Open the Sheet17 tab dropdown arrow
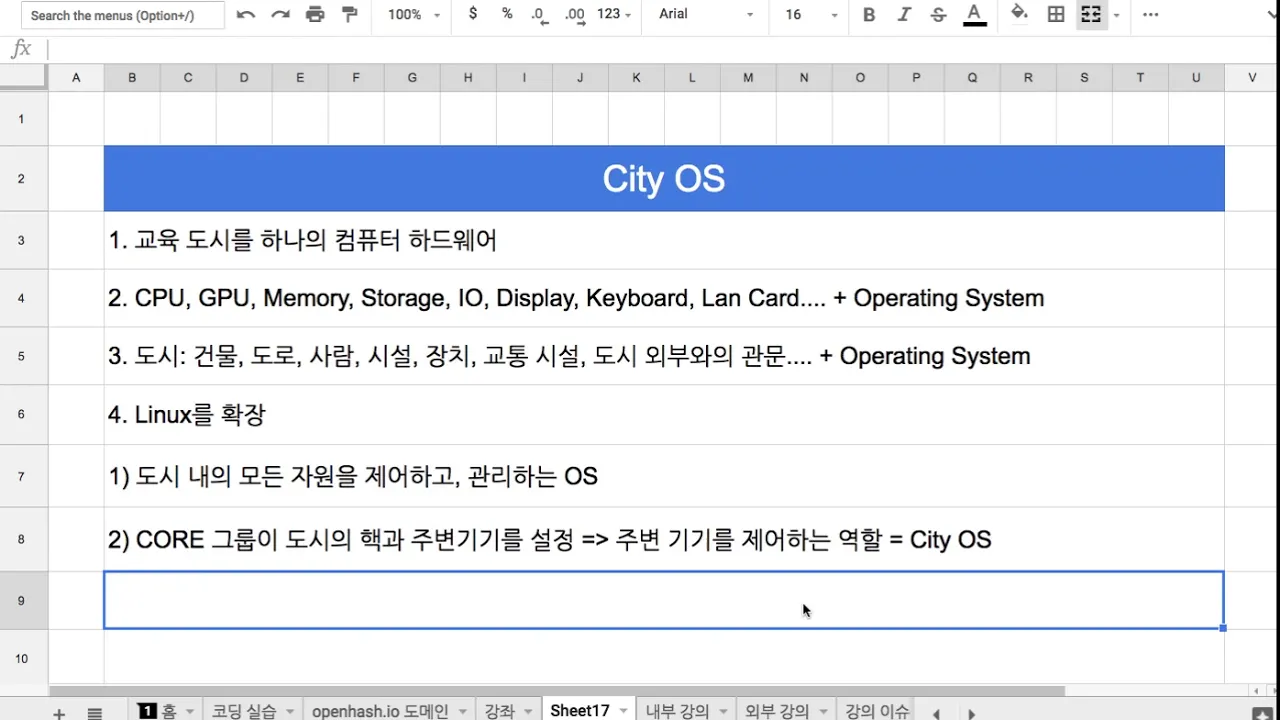Image resolution: width=1280 pixels, height=720 pixels. click(x=623, y=712)
